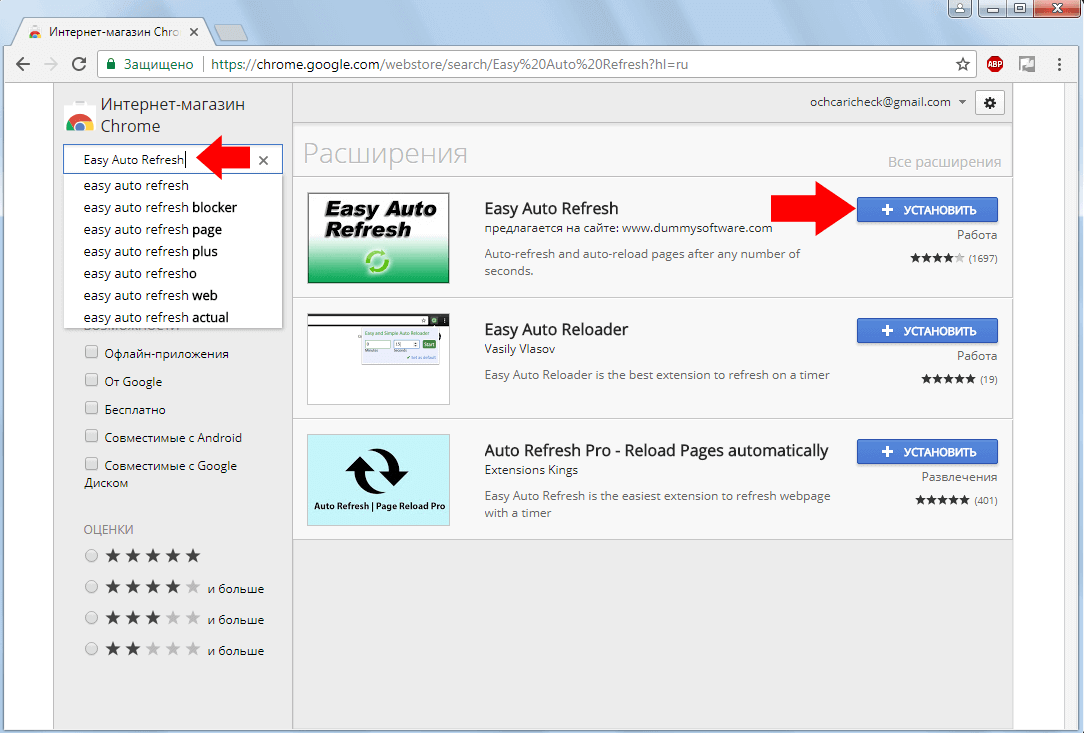This screenshot has width=1084, height=733.
Task: Toggle the От Google checkbox
Action: 91,380
